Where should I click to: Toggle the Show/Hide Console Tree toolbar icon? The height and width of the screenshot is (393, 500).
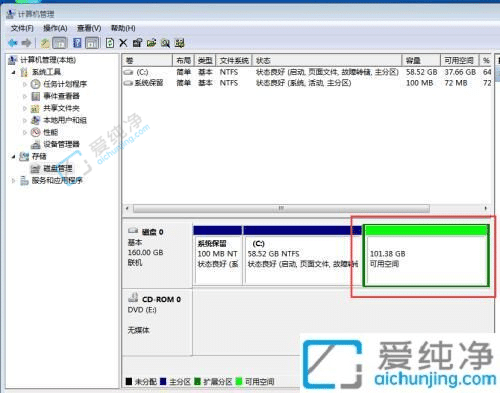60,43
